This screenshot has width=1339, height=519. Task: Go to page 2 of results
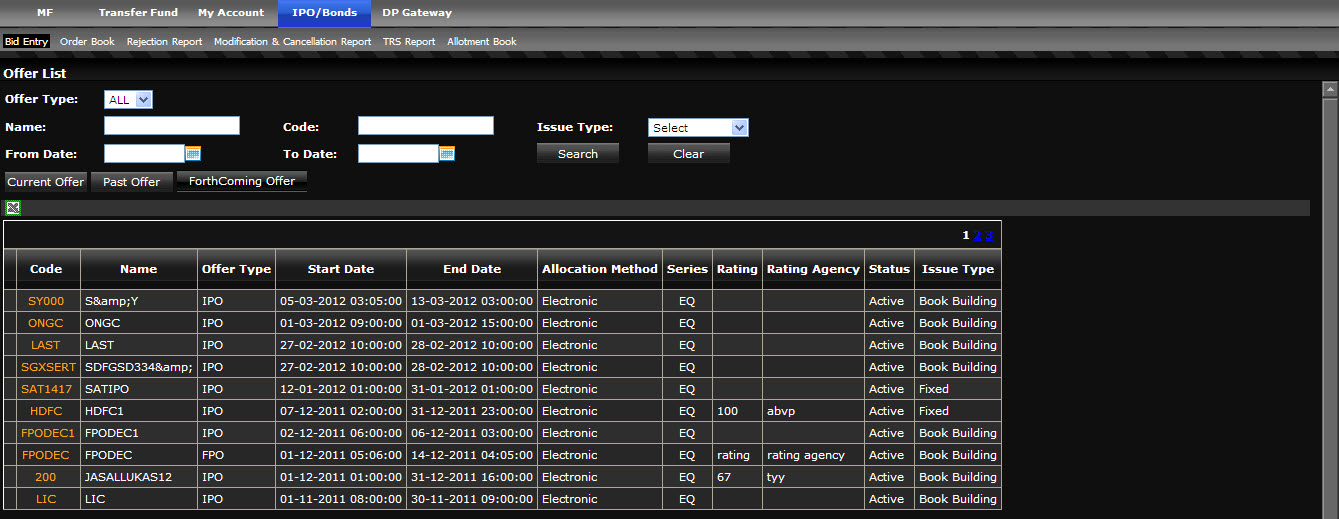(978, 236)
